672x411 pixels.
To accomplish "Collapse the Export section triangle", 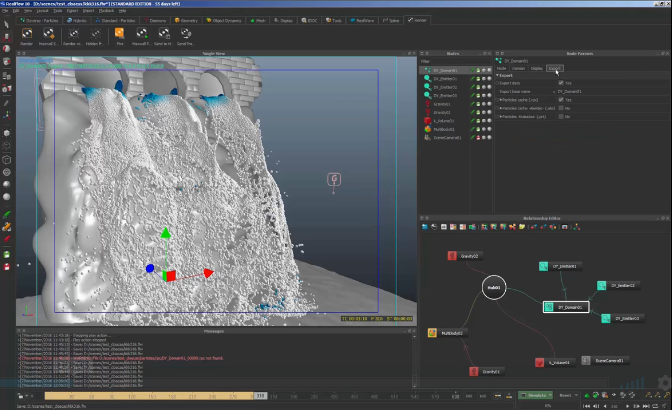I will tap(498, 75).
